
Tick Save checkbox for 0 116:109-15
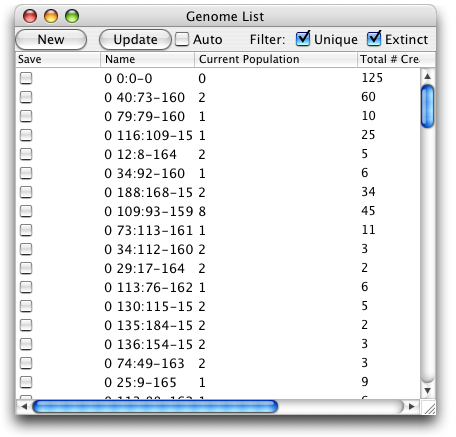[x=26, y=135]
